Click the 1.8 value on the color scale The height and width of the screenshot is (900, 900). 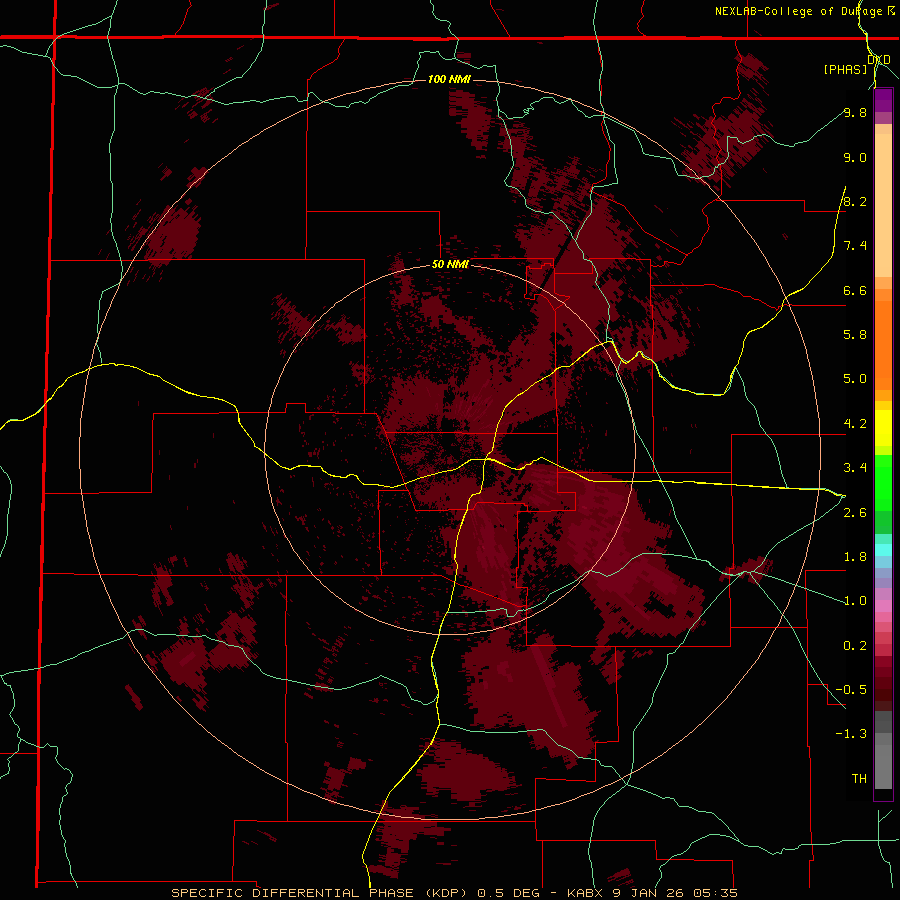(855, 557)
